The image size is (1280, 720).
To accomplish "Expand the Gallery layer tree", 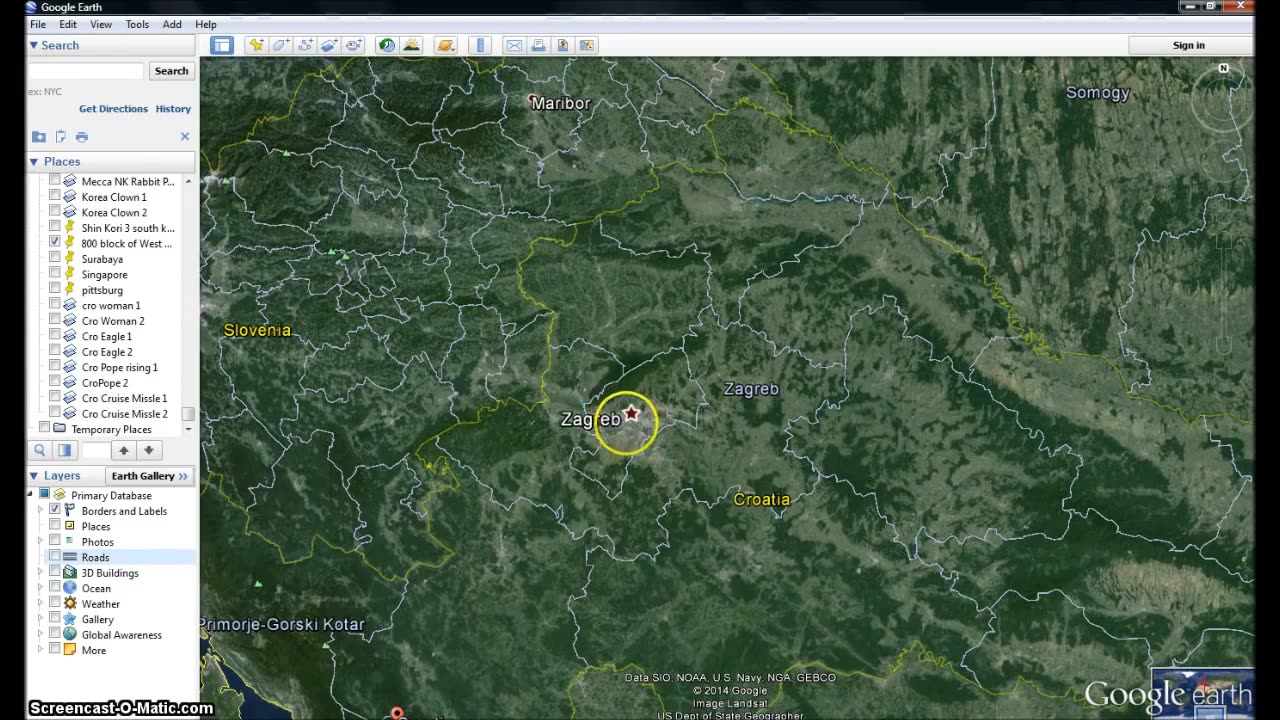I will click(41, 619).
